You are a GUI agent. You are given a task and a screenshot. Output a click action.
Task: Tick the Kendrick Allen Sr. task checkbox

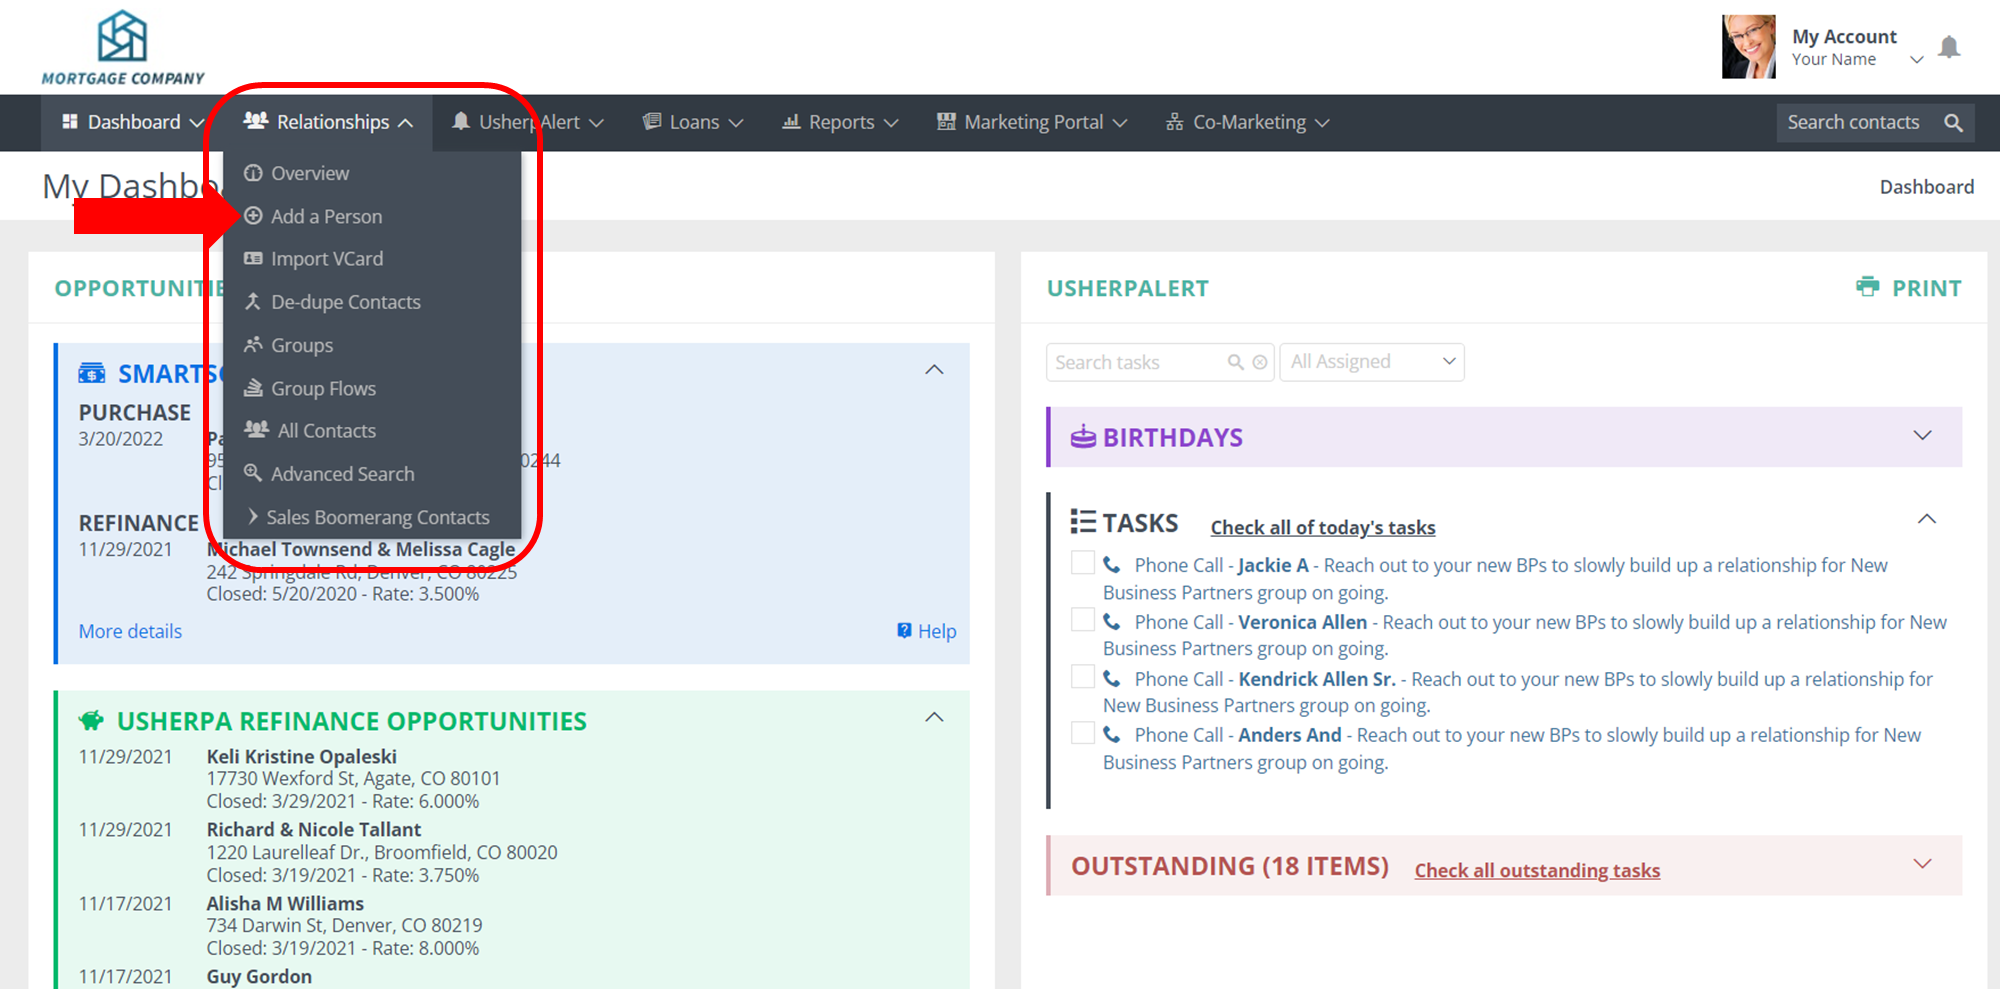[1082, 677]
